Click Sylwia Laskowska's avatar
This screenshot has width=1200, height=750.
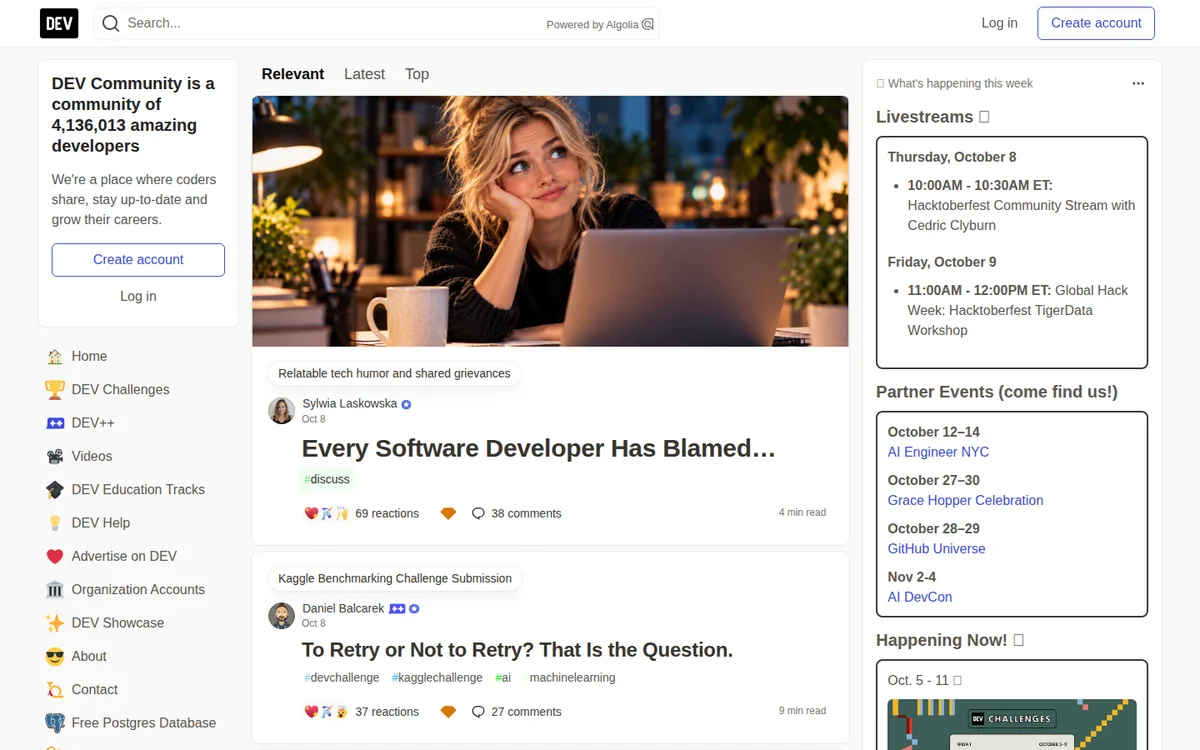tap(282, 411)
